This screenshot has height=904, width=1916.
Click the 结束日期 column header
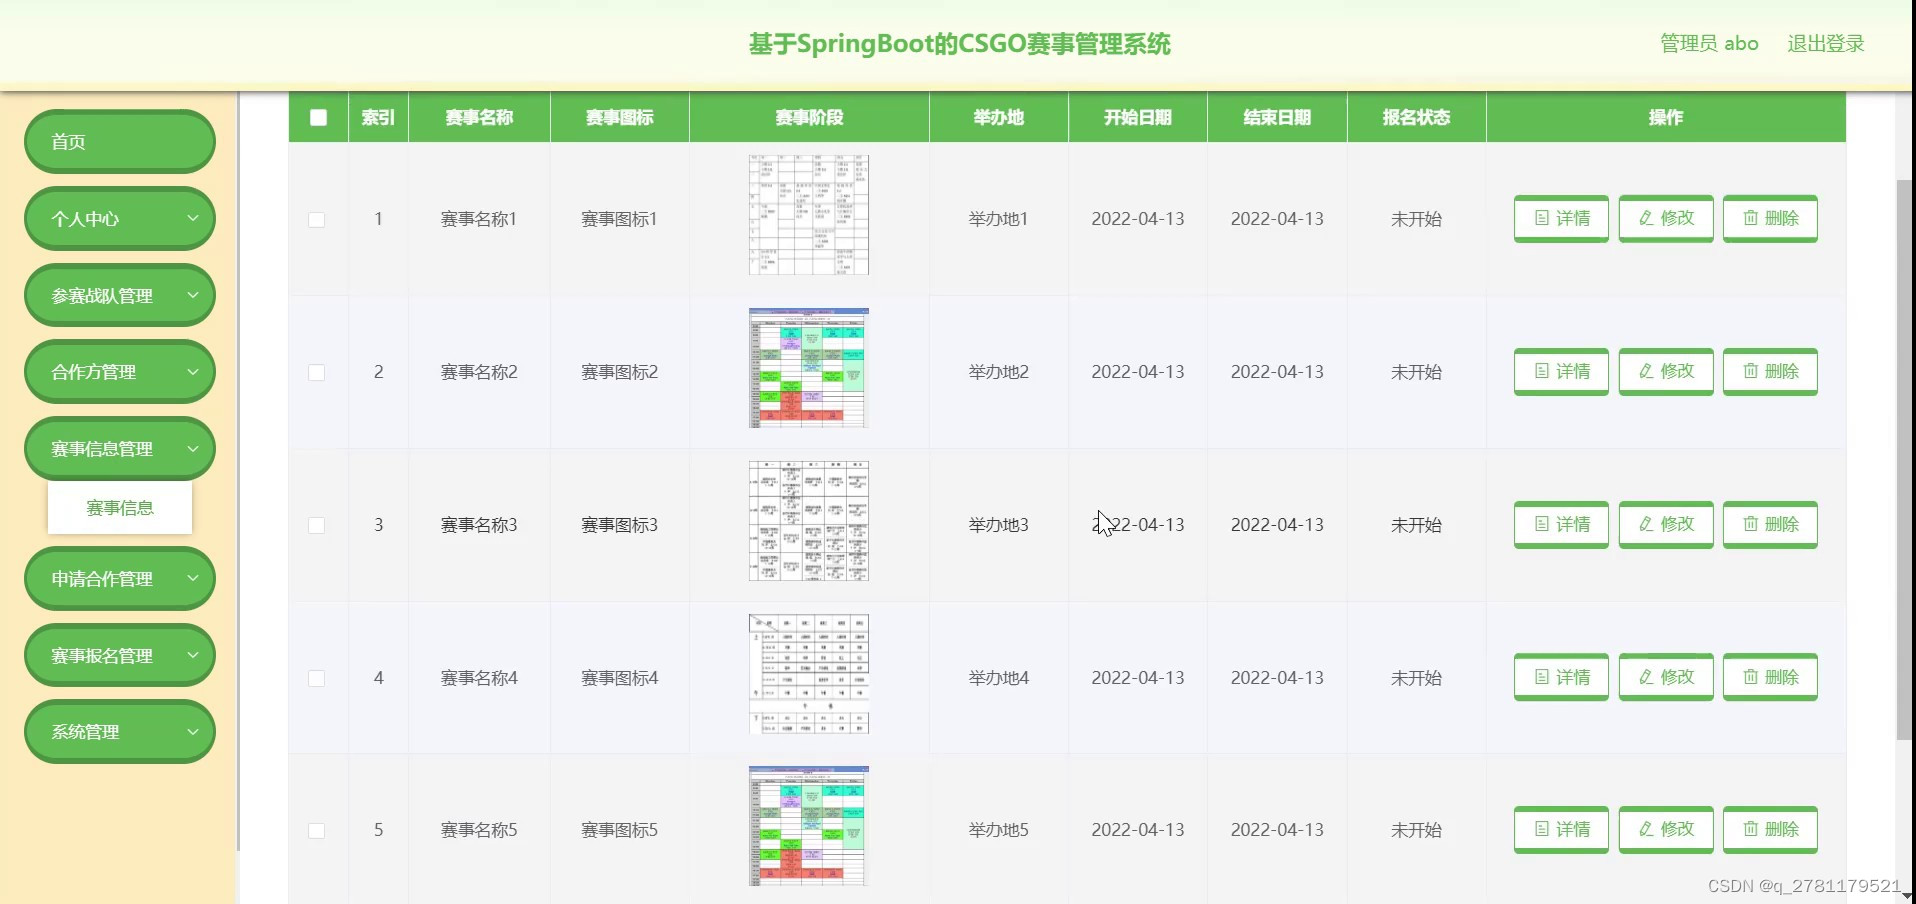coord(1277,117)
